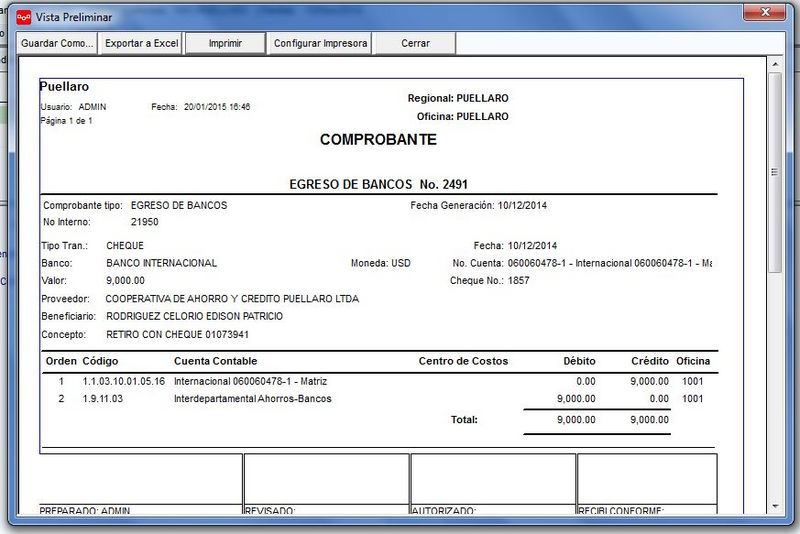Open Configurar Impresora settings
This screenshot has height=534, width=800.
tap(320, 43)
